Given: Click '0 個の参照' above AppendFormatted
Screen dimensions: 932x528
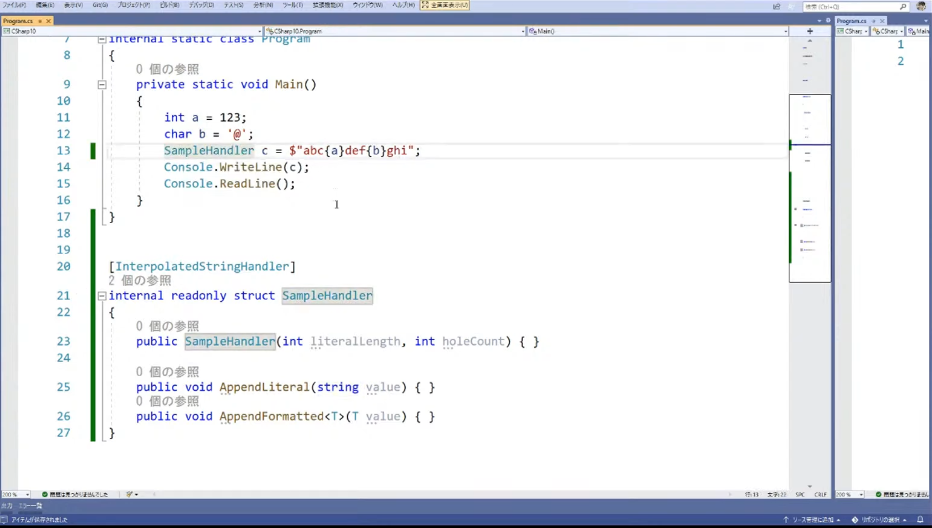Looking at the screenshot, I should 167,401.
